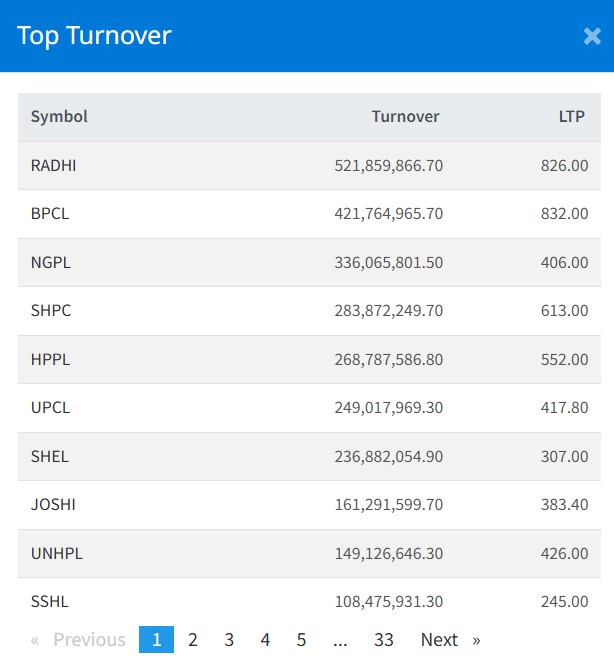Screen dimensions: 614x672
Task: Click the SHPC stock symbol
Action: point(51,311)
